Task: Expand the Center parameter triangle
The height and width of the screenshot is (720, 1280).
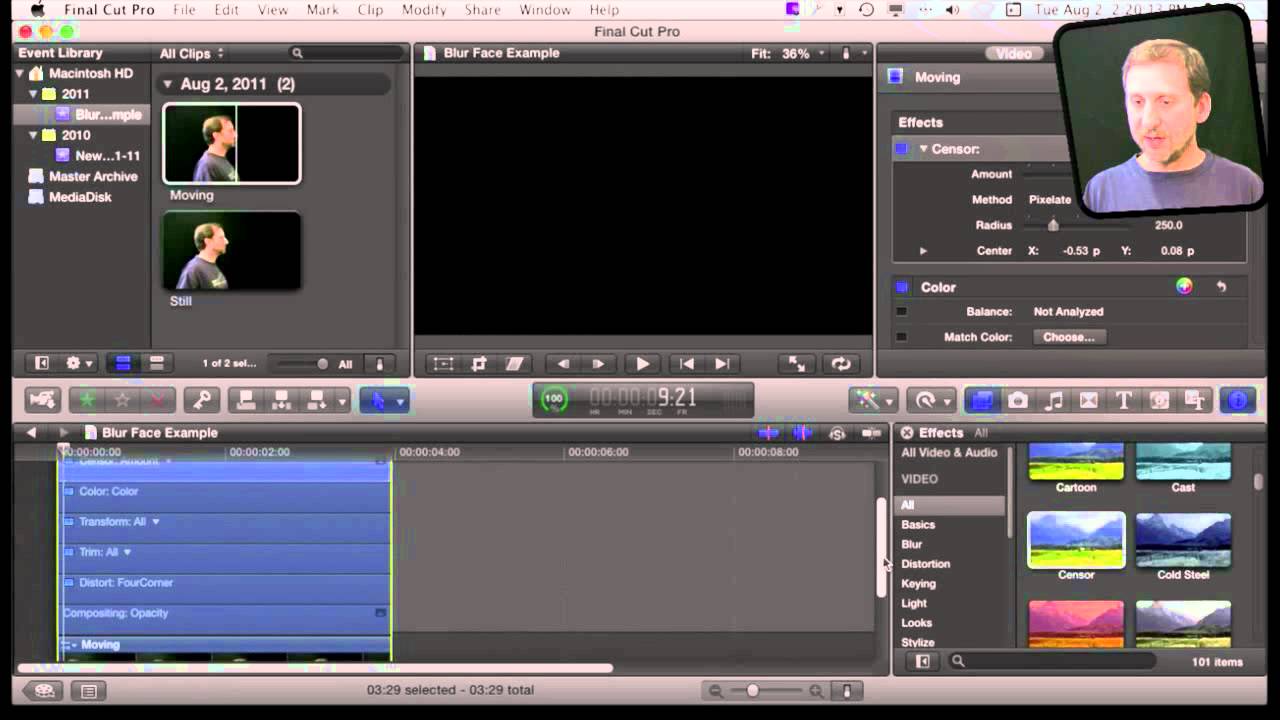Action: pos(923,251)
